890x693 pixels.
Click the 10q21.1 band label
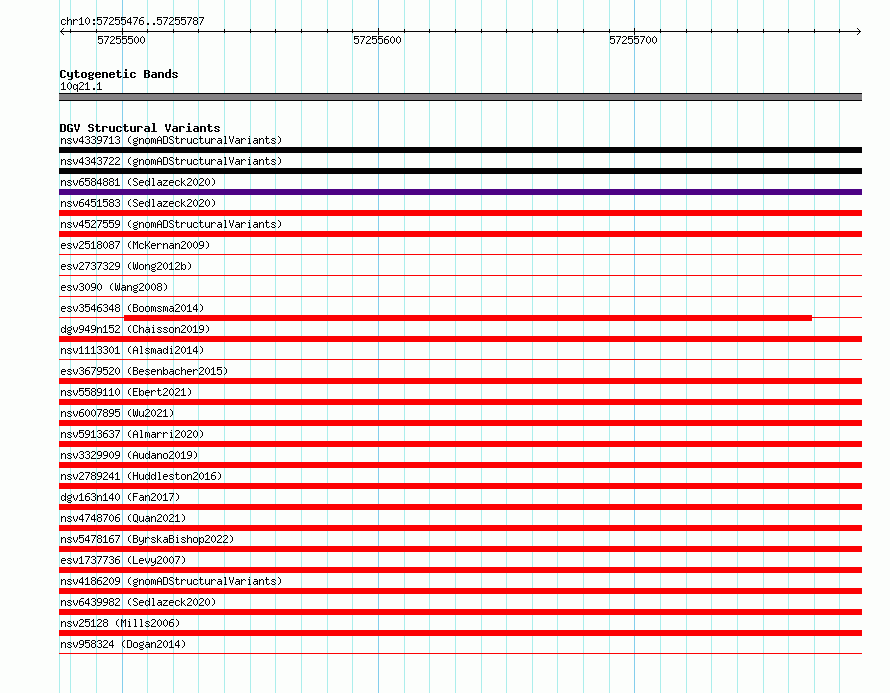point(81,86)
